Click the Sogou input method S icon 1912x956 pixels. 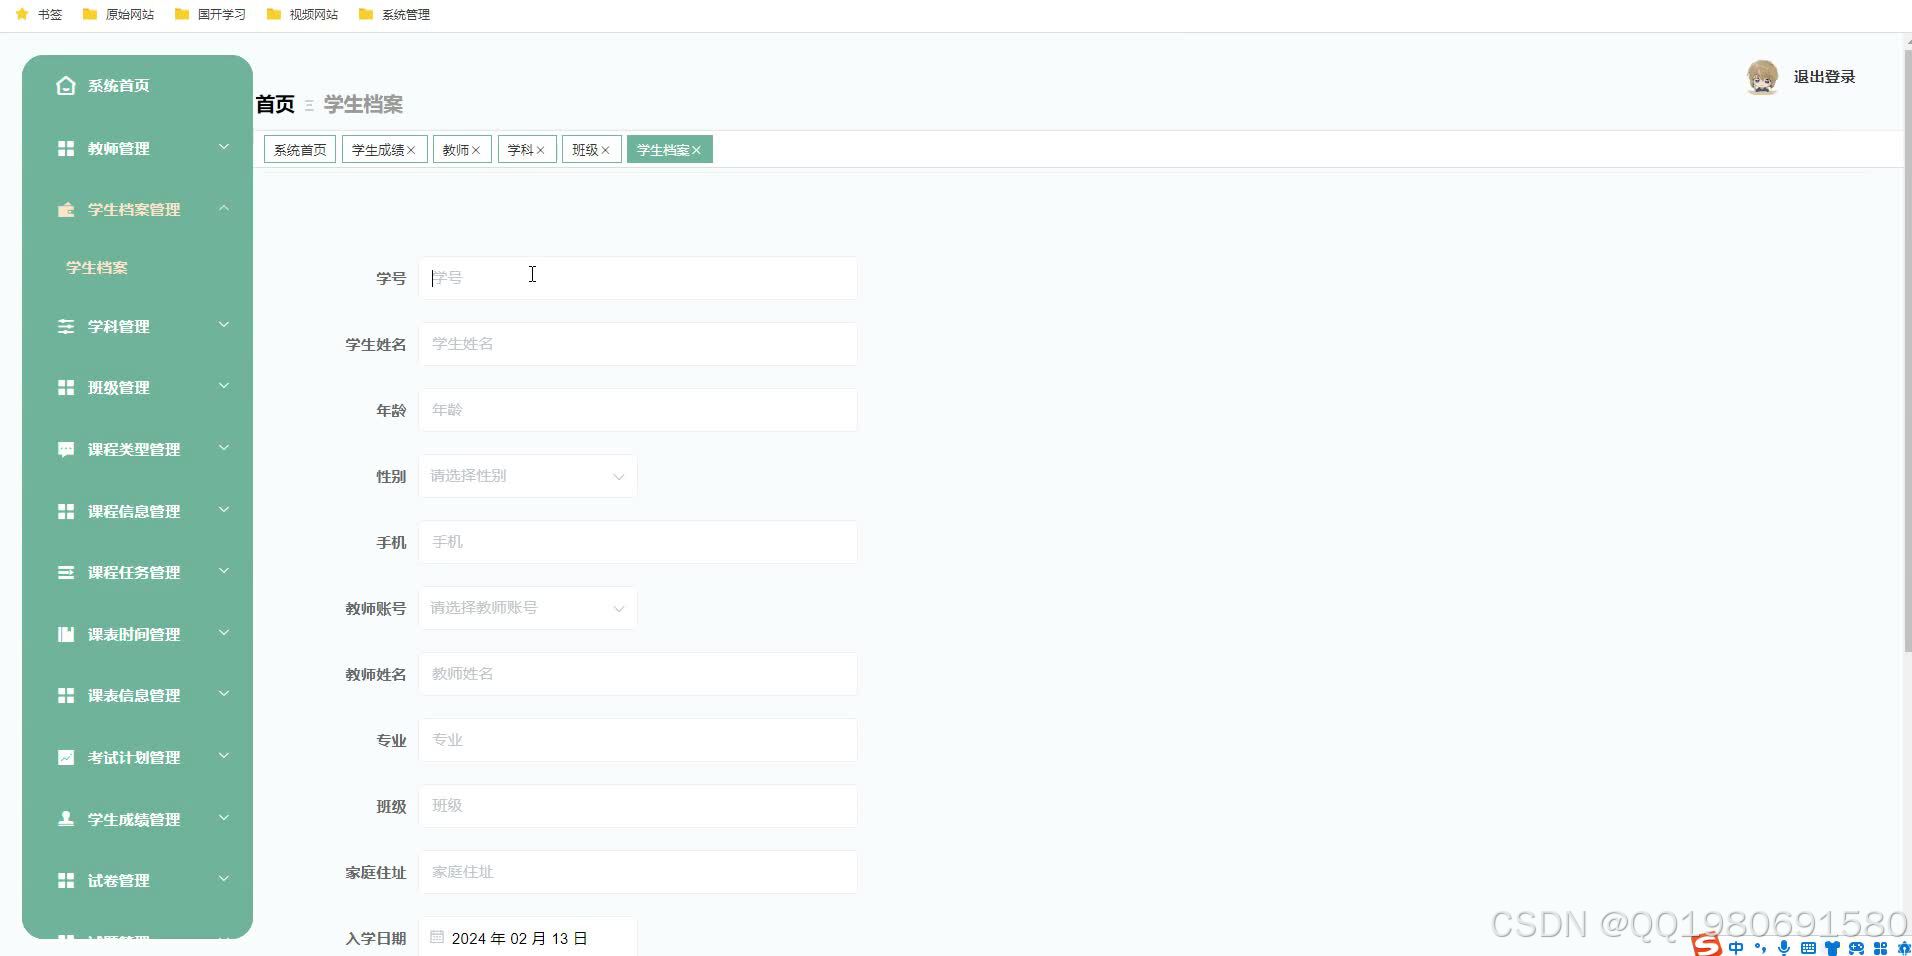click(x=1707, y=945)
